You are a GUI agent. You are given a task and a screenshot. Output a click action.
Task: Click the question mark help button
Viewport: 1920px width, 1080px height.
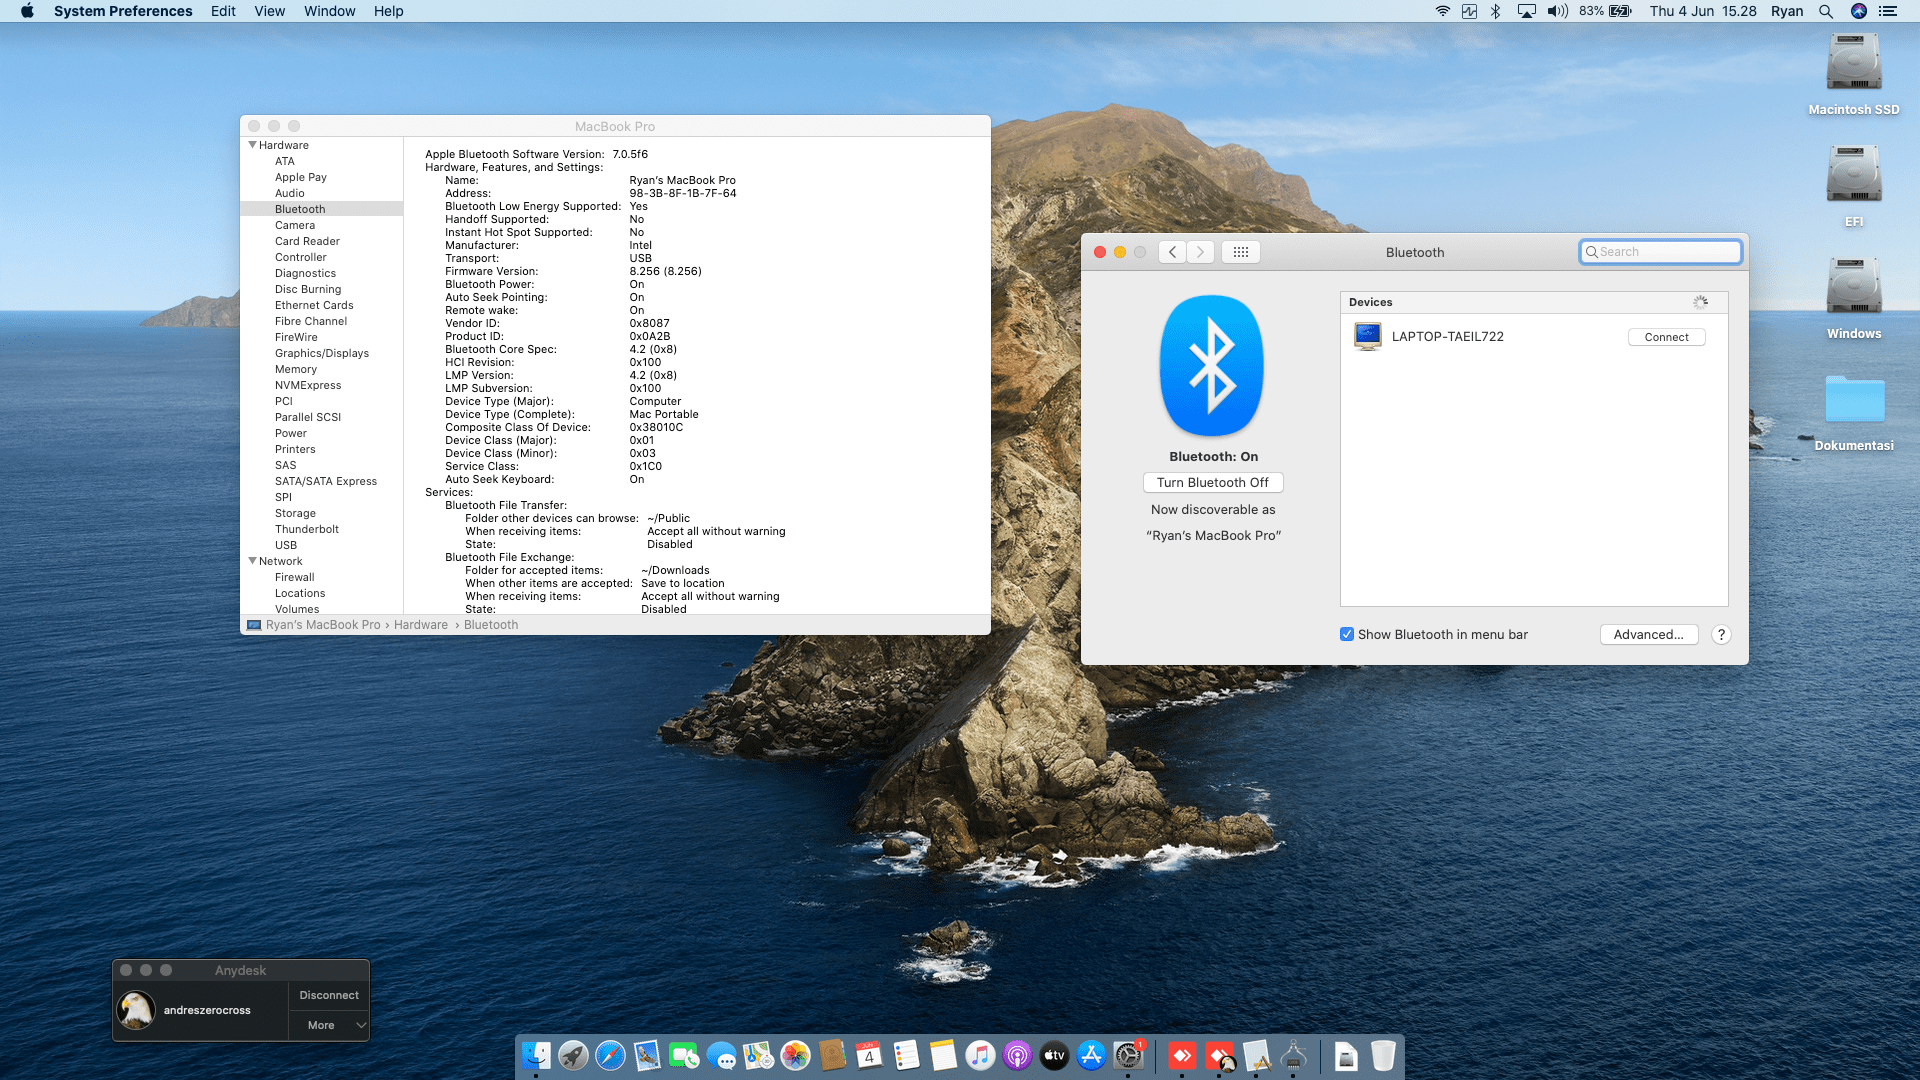(1721, 634)
